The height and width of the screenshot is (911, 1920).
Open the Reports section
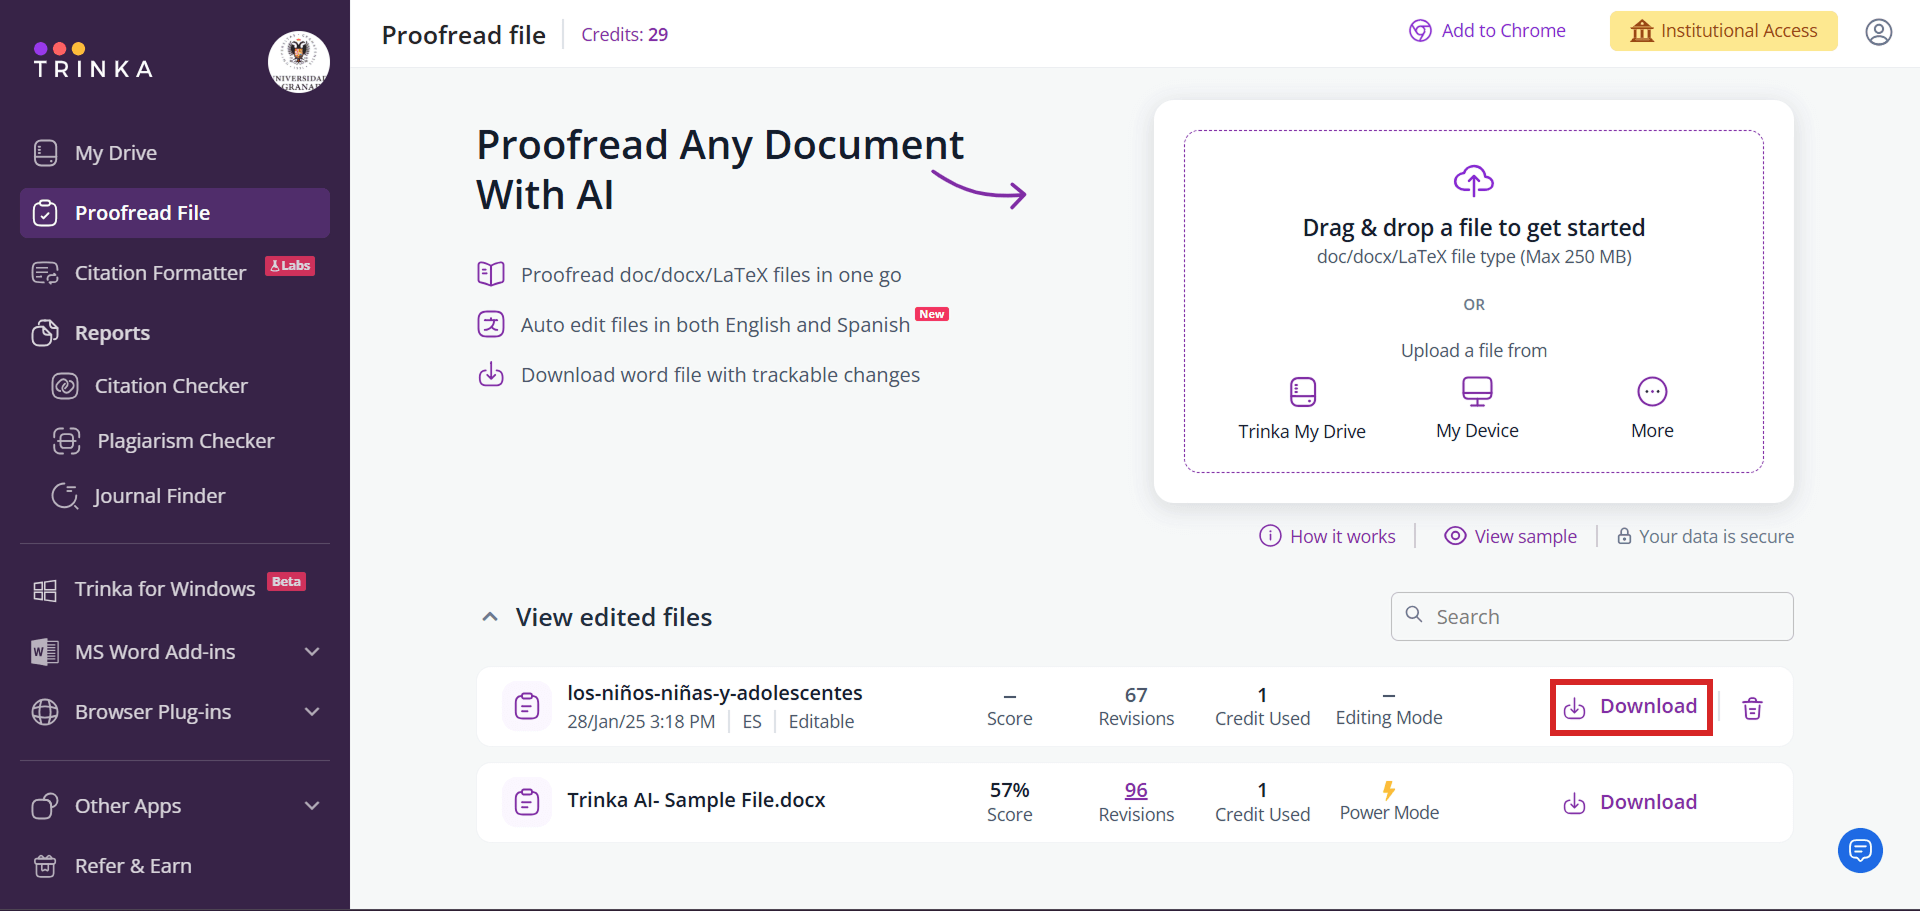pyautogui.click(x=112, y=333)
